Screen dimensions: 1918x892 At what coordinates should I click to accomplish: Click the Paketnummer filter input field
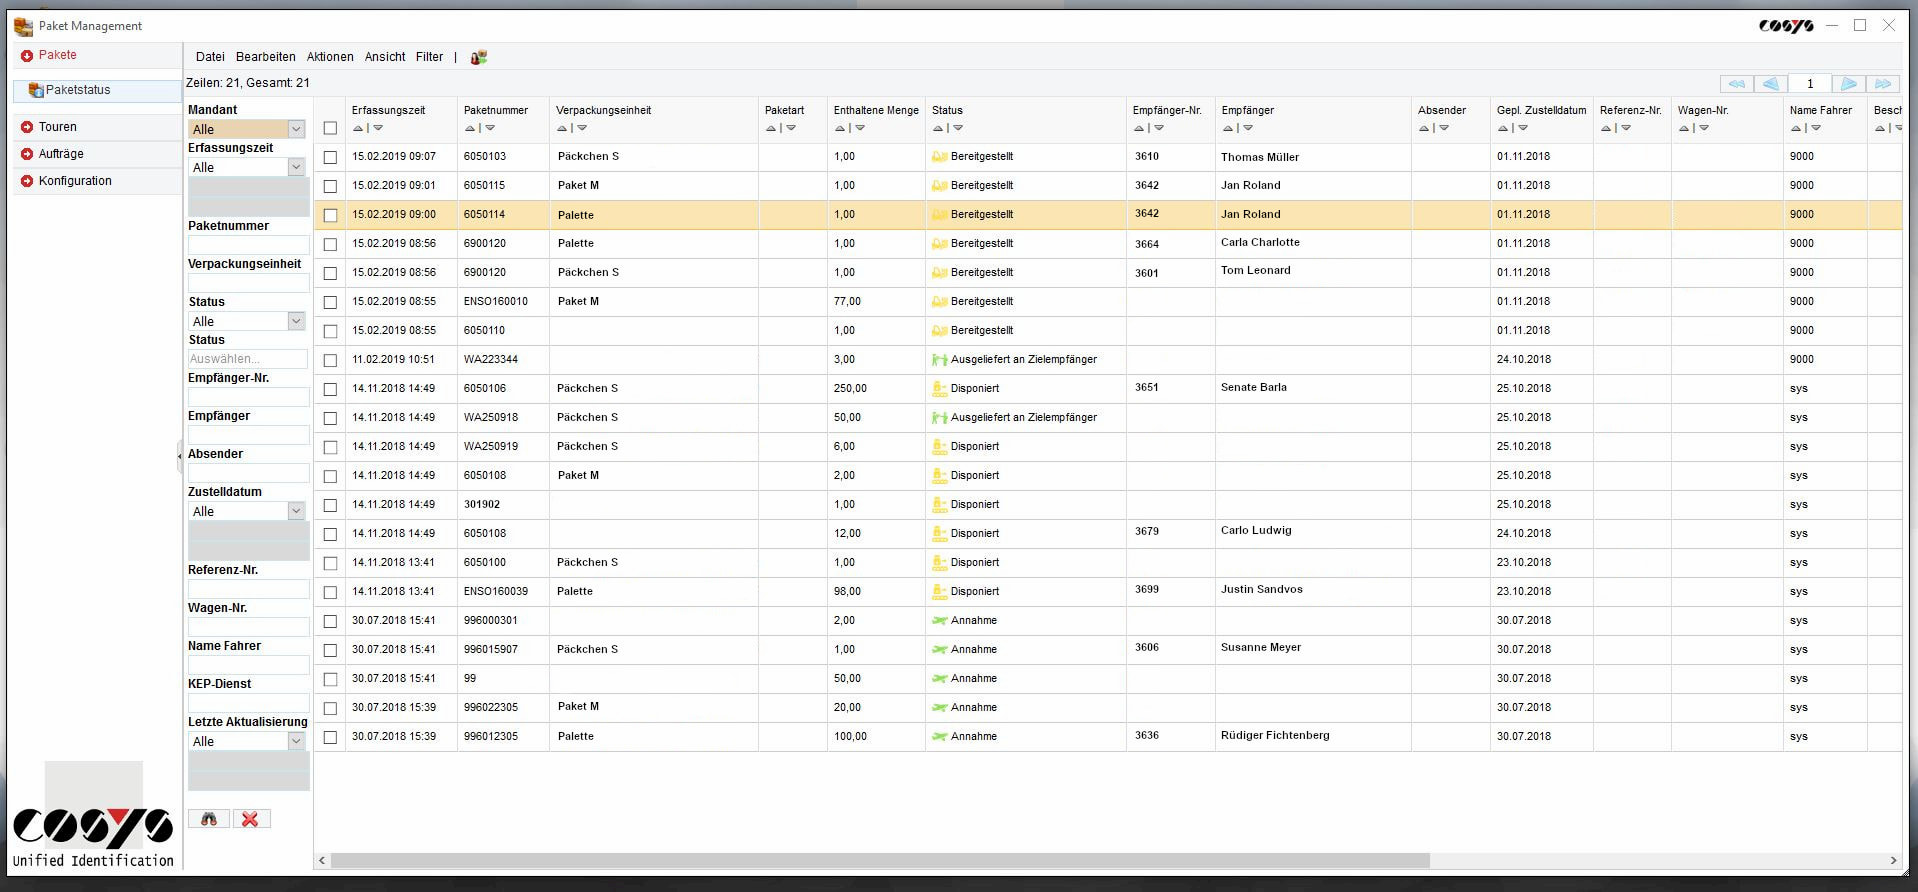(x=248, y=244)
